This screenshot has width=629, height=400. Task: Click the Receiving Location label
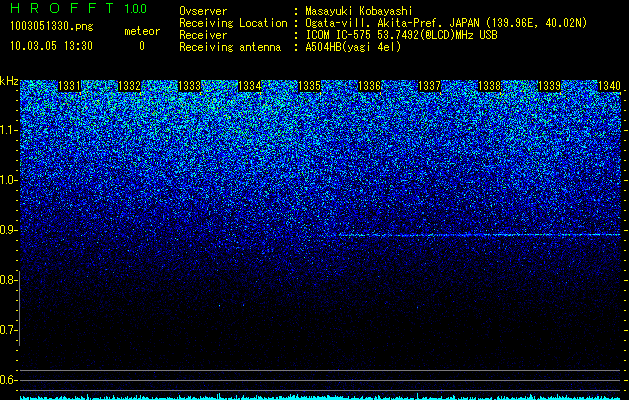pos(233,23)
